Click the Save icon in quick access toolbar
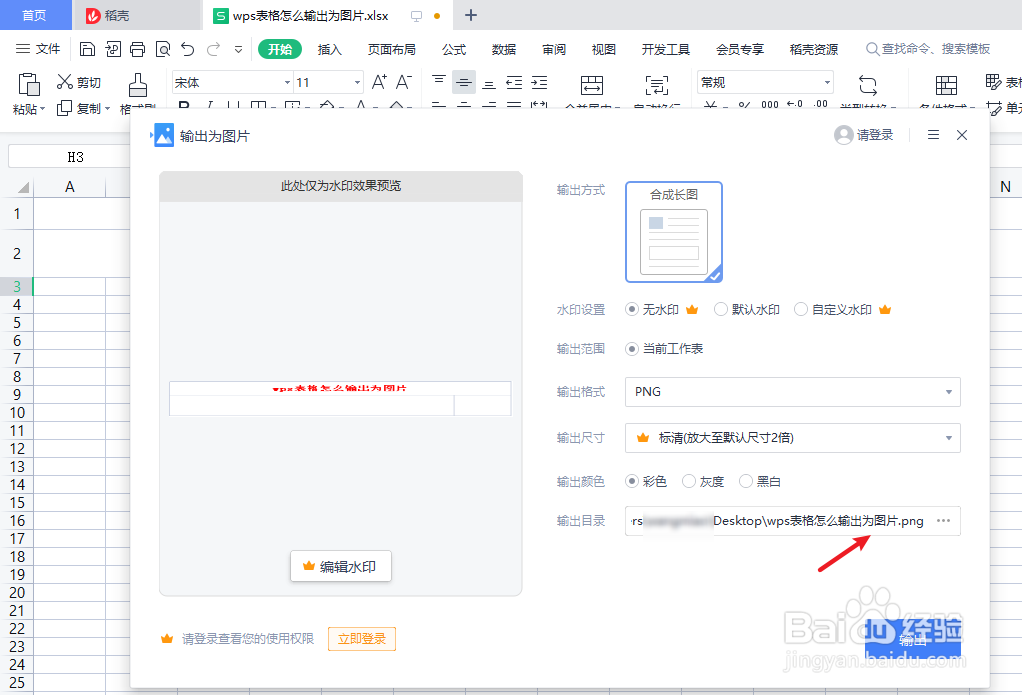Image resolution: width=1022 pixels, height=695 pixels. (x=87, y=48)
